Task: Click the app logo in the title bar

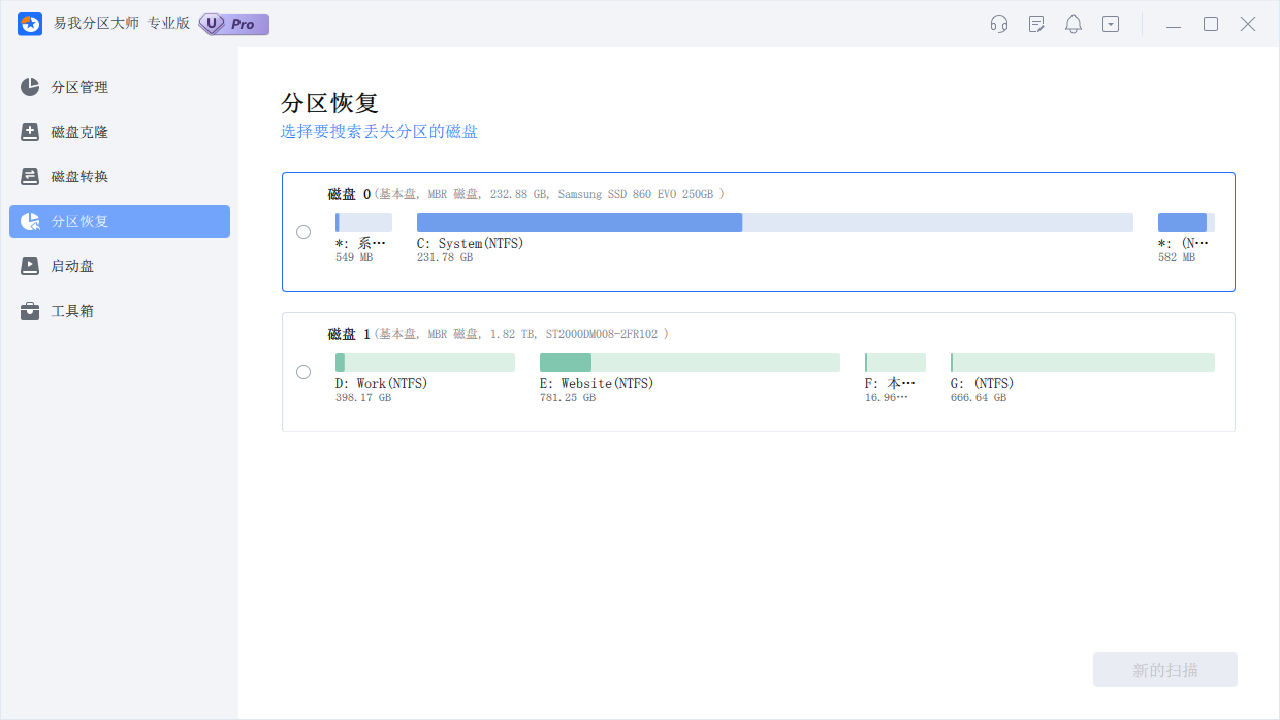Action: [29, 23]
